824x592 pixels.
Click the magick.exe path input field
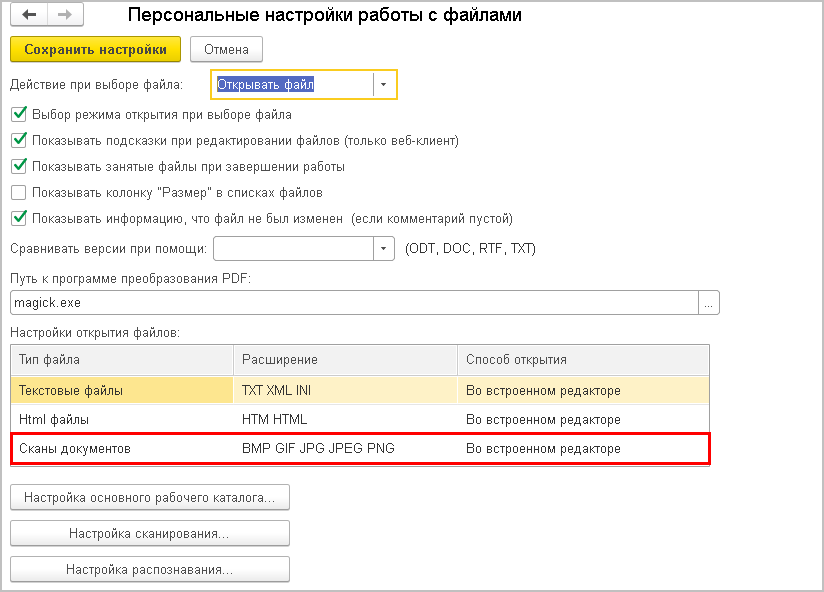coord(350,302)
